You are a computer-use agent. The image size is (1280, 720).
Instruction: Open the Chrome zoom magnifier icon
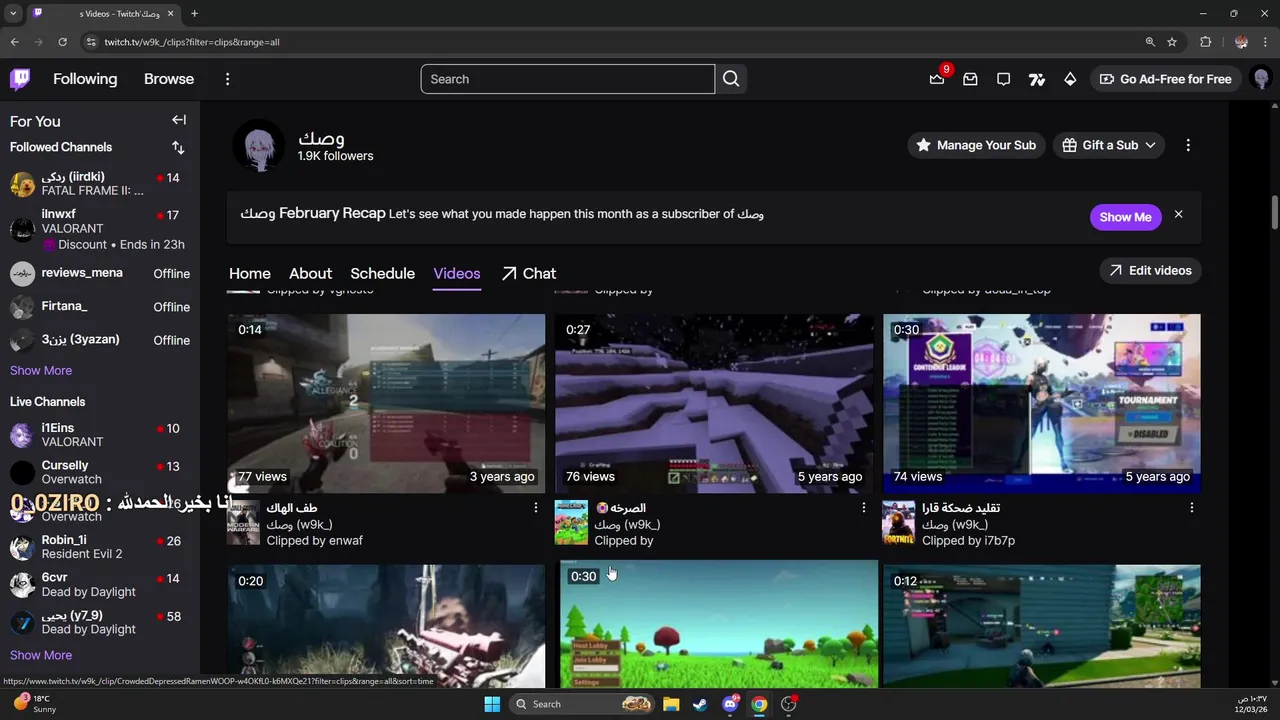pos(1150,42)
